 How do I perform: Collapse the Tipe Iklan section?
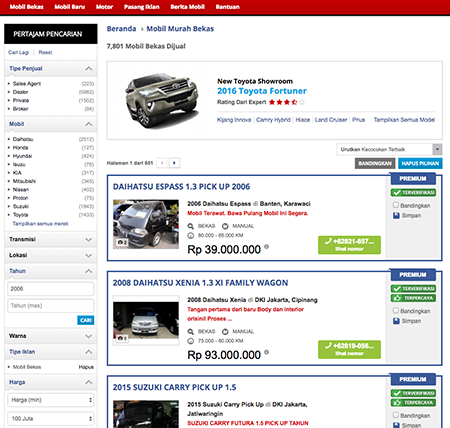point(51,352)
